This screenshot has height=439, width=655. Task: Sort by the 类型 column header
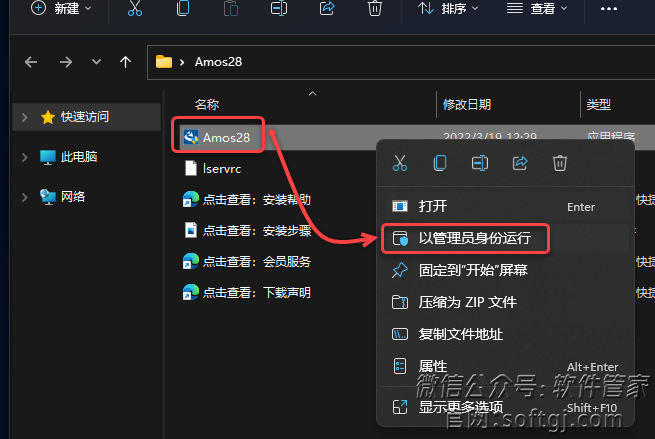[599, 104]
